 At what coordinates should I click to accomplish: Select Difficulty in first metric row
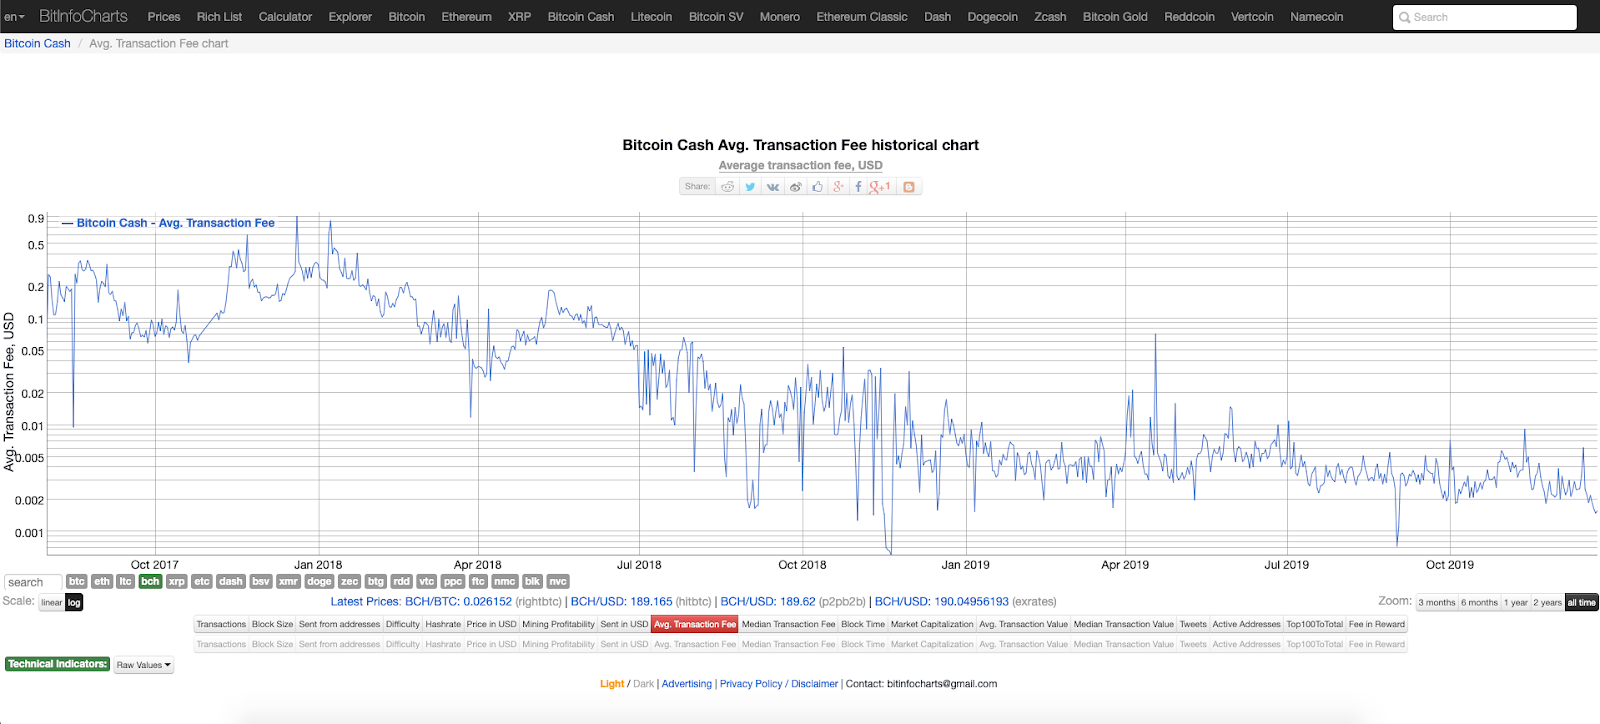click(x=403, y=624)
